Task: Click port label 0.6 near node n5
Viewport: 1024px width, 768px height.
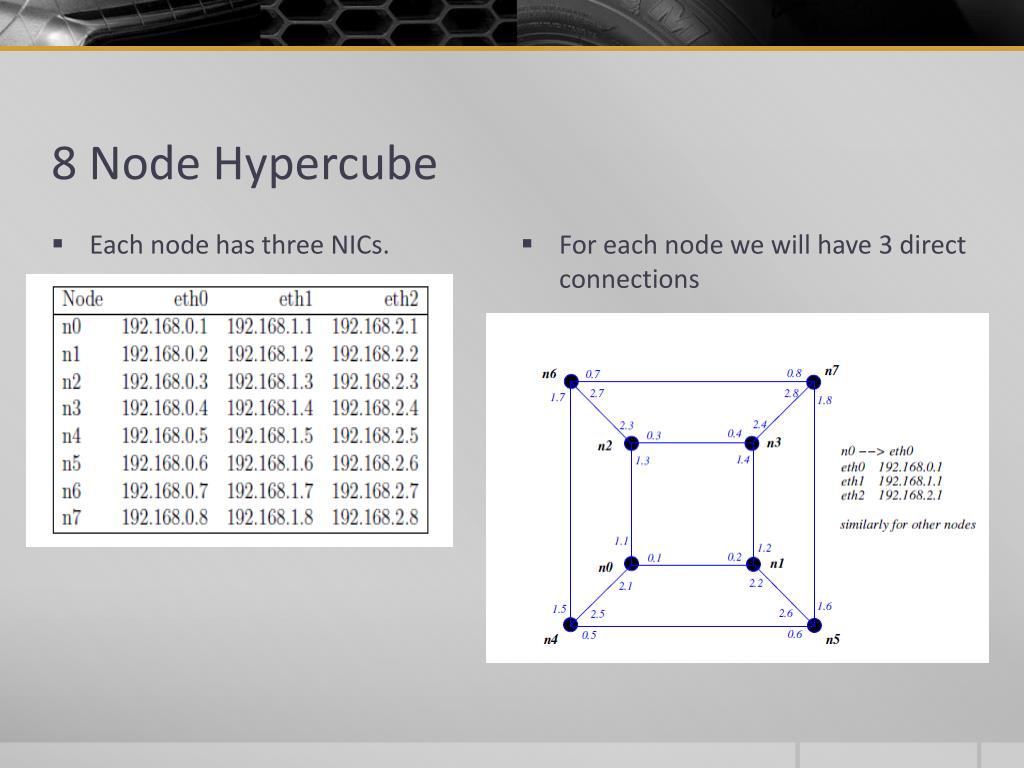Action: [795, 634]
